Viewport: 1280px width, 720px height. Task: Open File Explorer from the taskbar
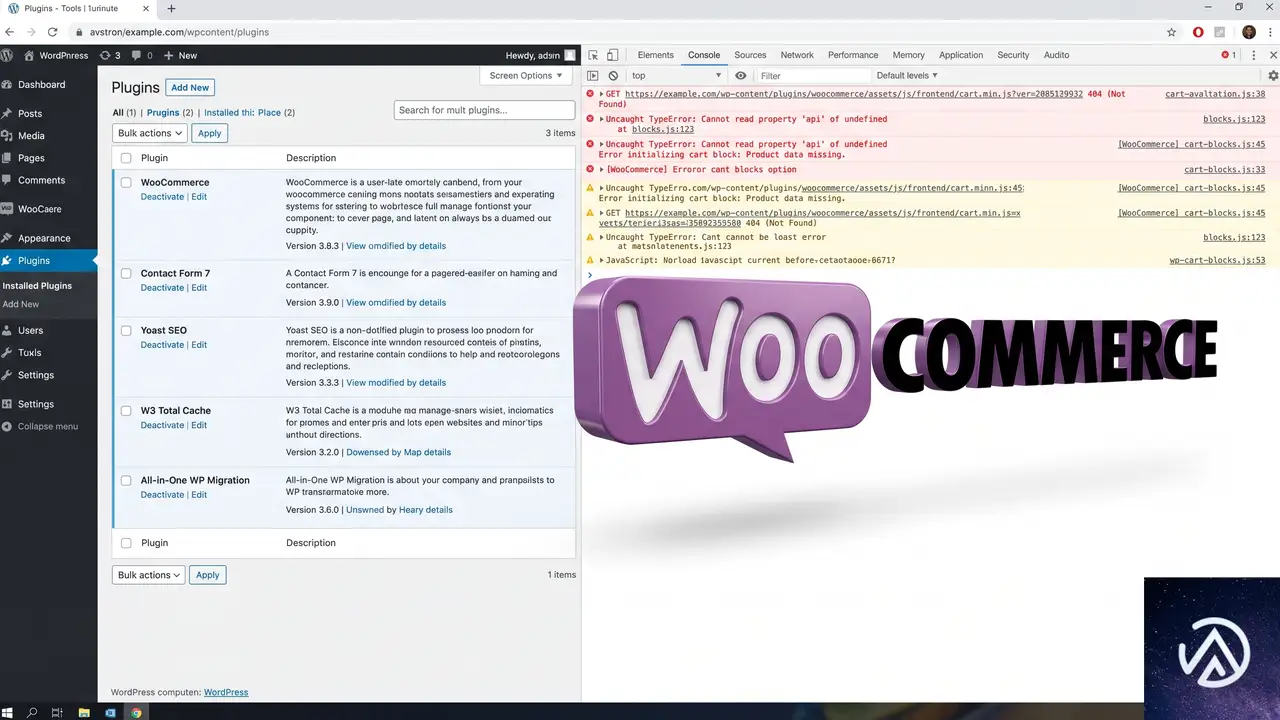pos(84,713)
